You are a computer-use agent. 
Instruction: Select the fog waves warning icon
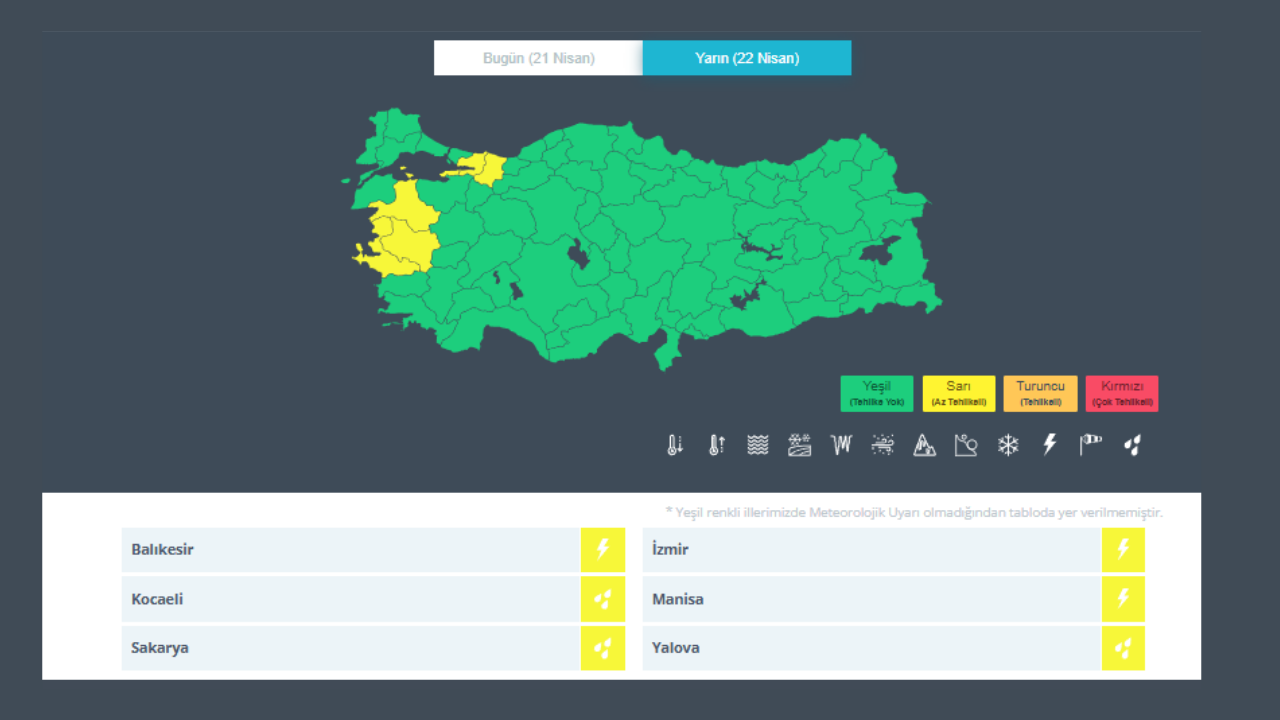click(758, 445)
